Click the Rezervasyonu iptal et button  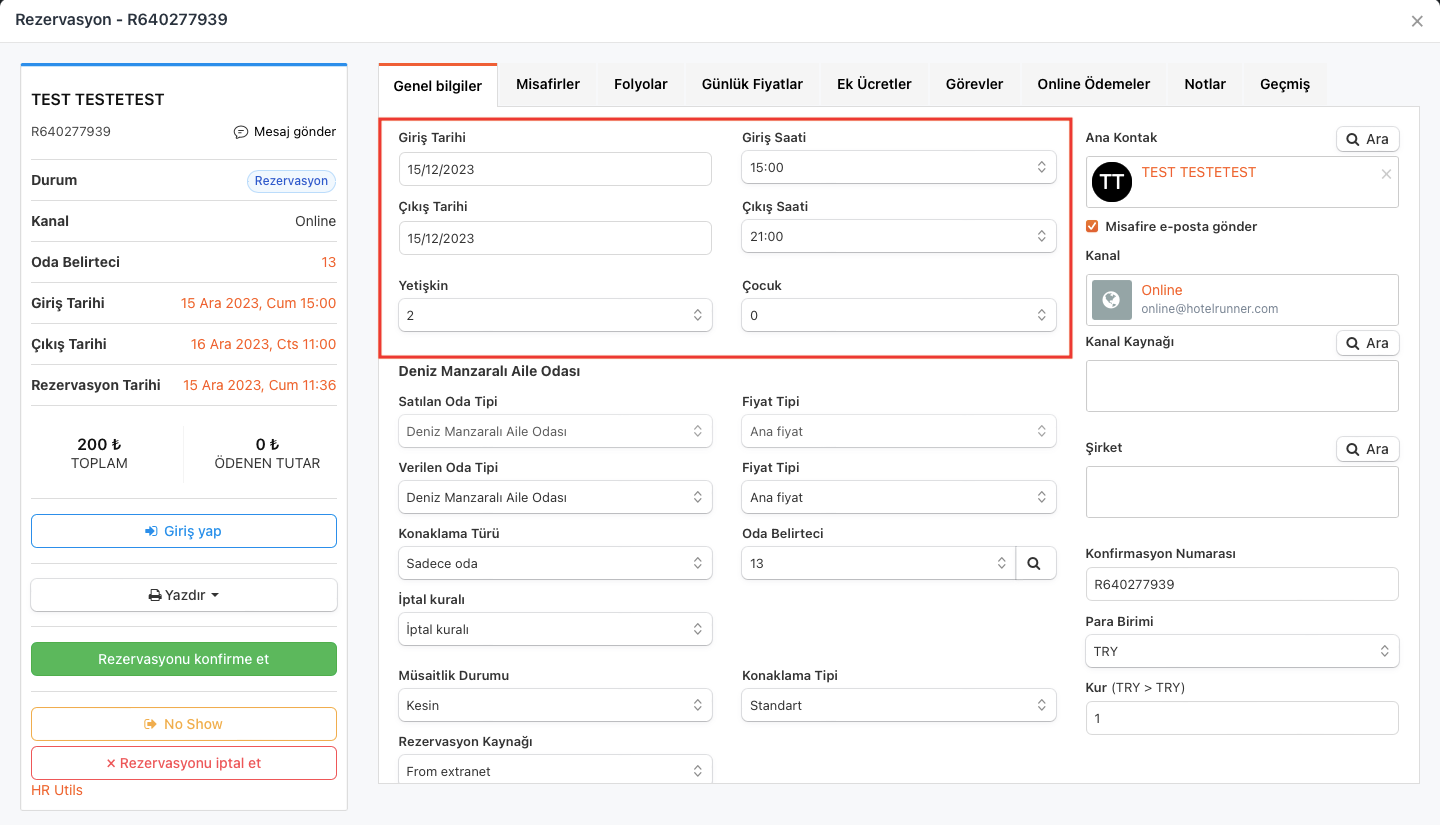pyautogui.click(x=184, y=763)
